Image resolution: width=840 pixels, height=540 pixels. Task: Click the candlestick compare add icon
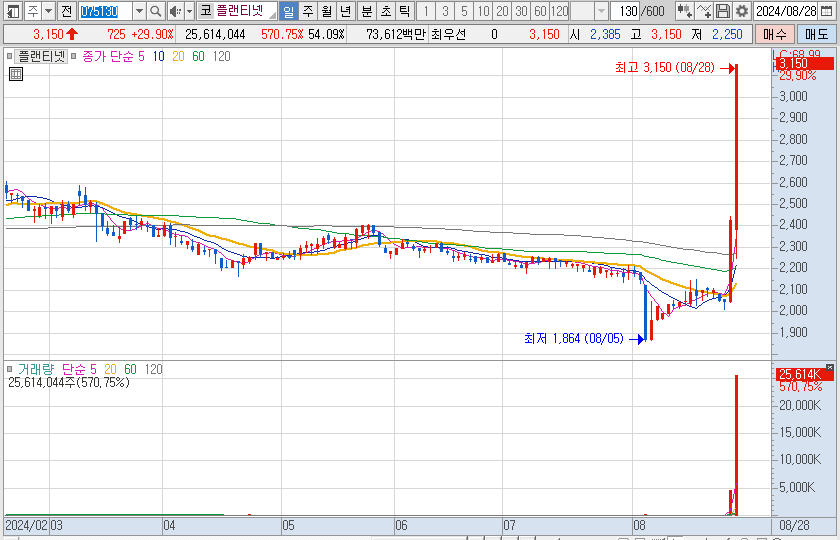(684, 11)
